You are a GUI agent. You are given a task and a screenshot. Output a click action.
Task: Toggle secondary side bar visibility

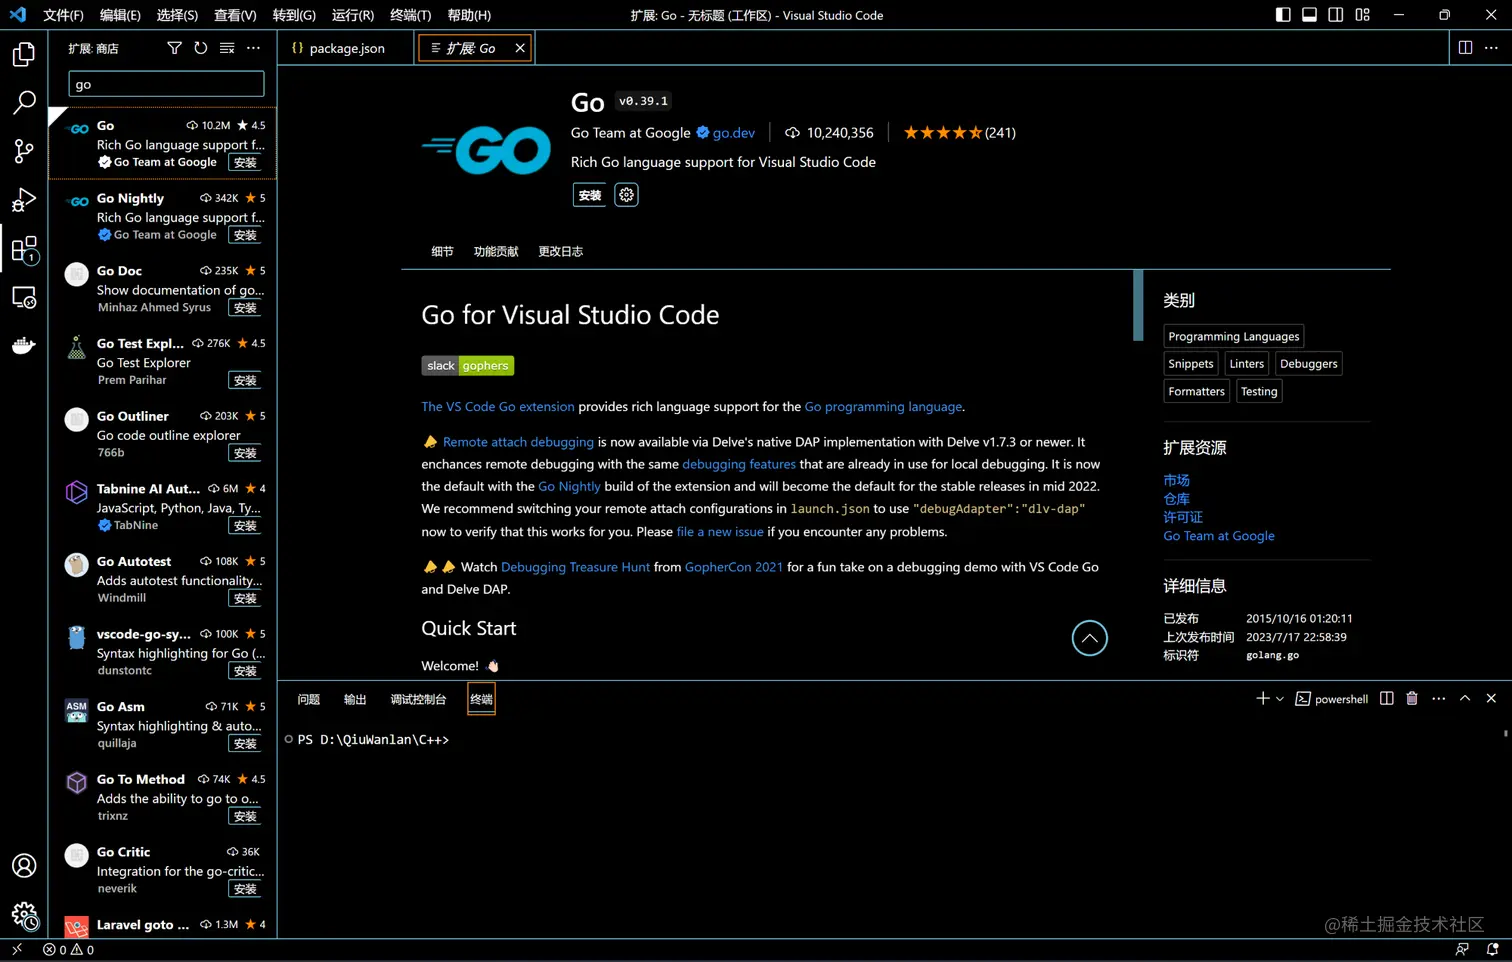pos(1335,15)
